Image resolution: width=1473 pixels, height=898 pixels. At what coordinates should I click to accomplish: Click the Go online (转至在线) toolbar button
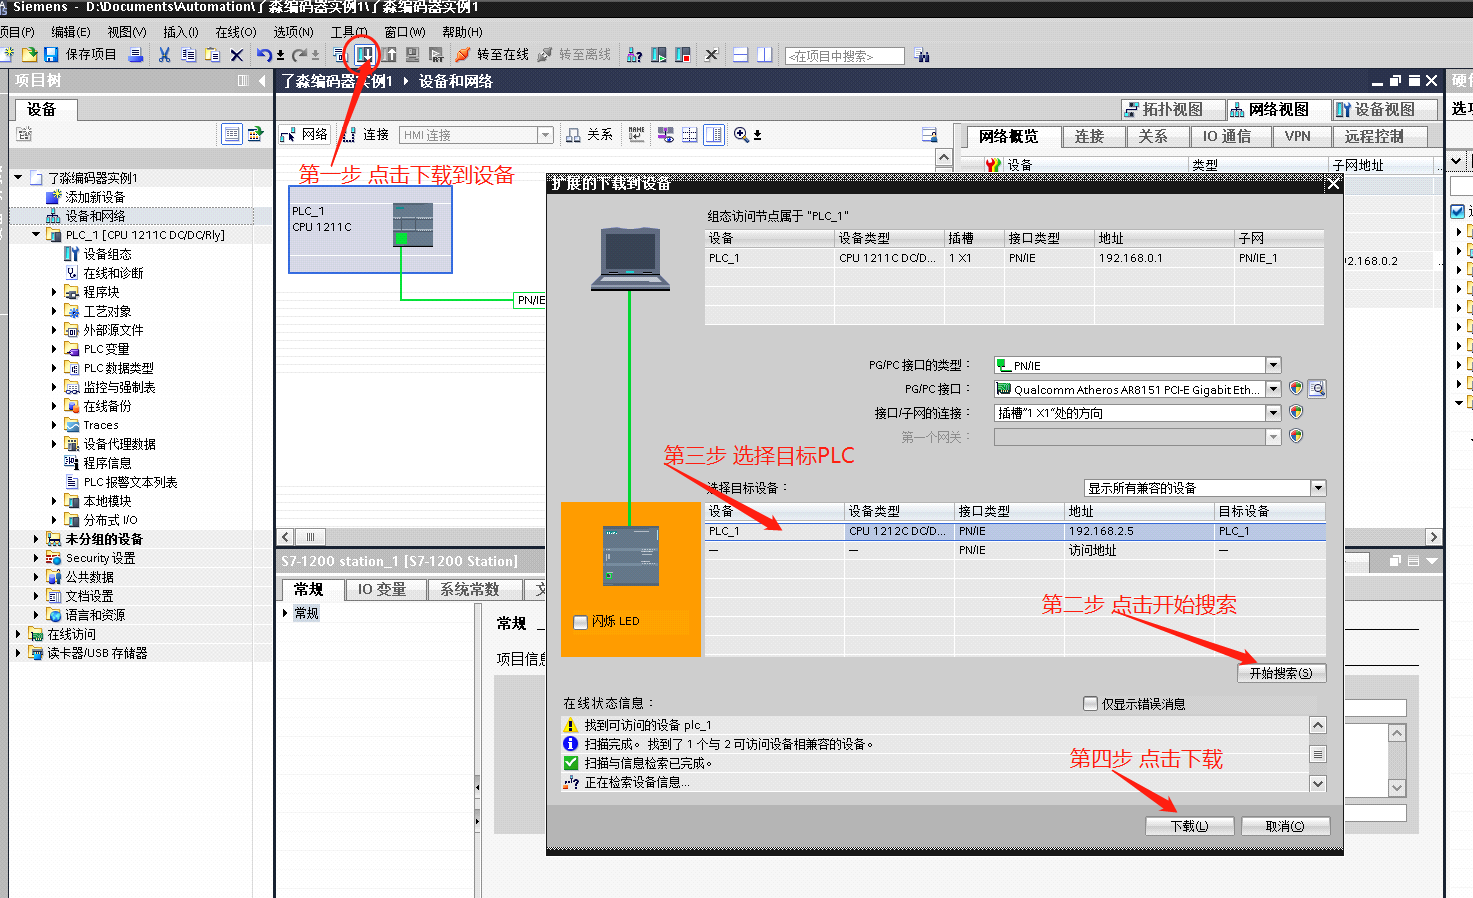coord(492,55)
